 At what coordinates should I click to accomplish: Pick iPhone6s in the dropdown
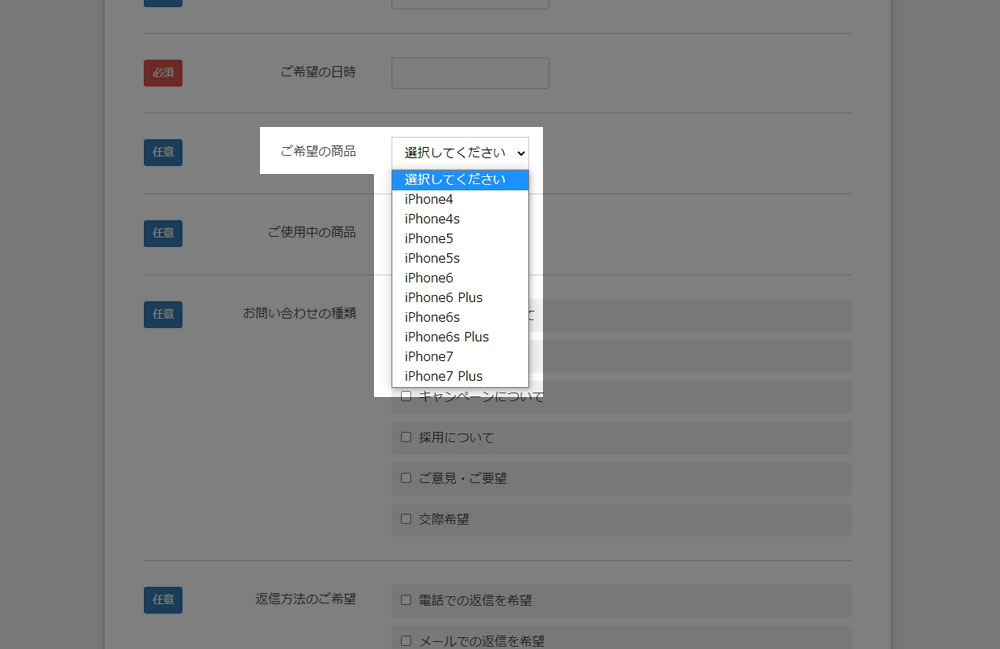460,317
